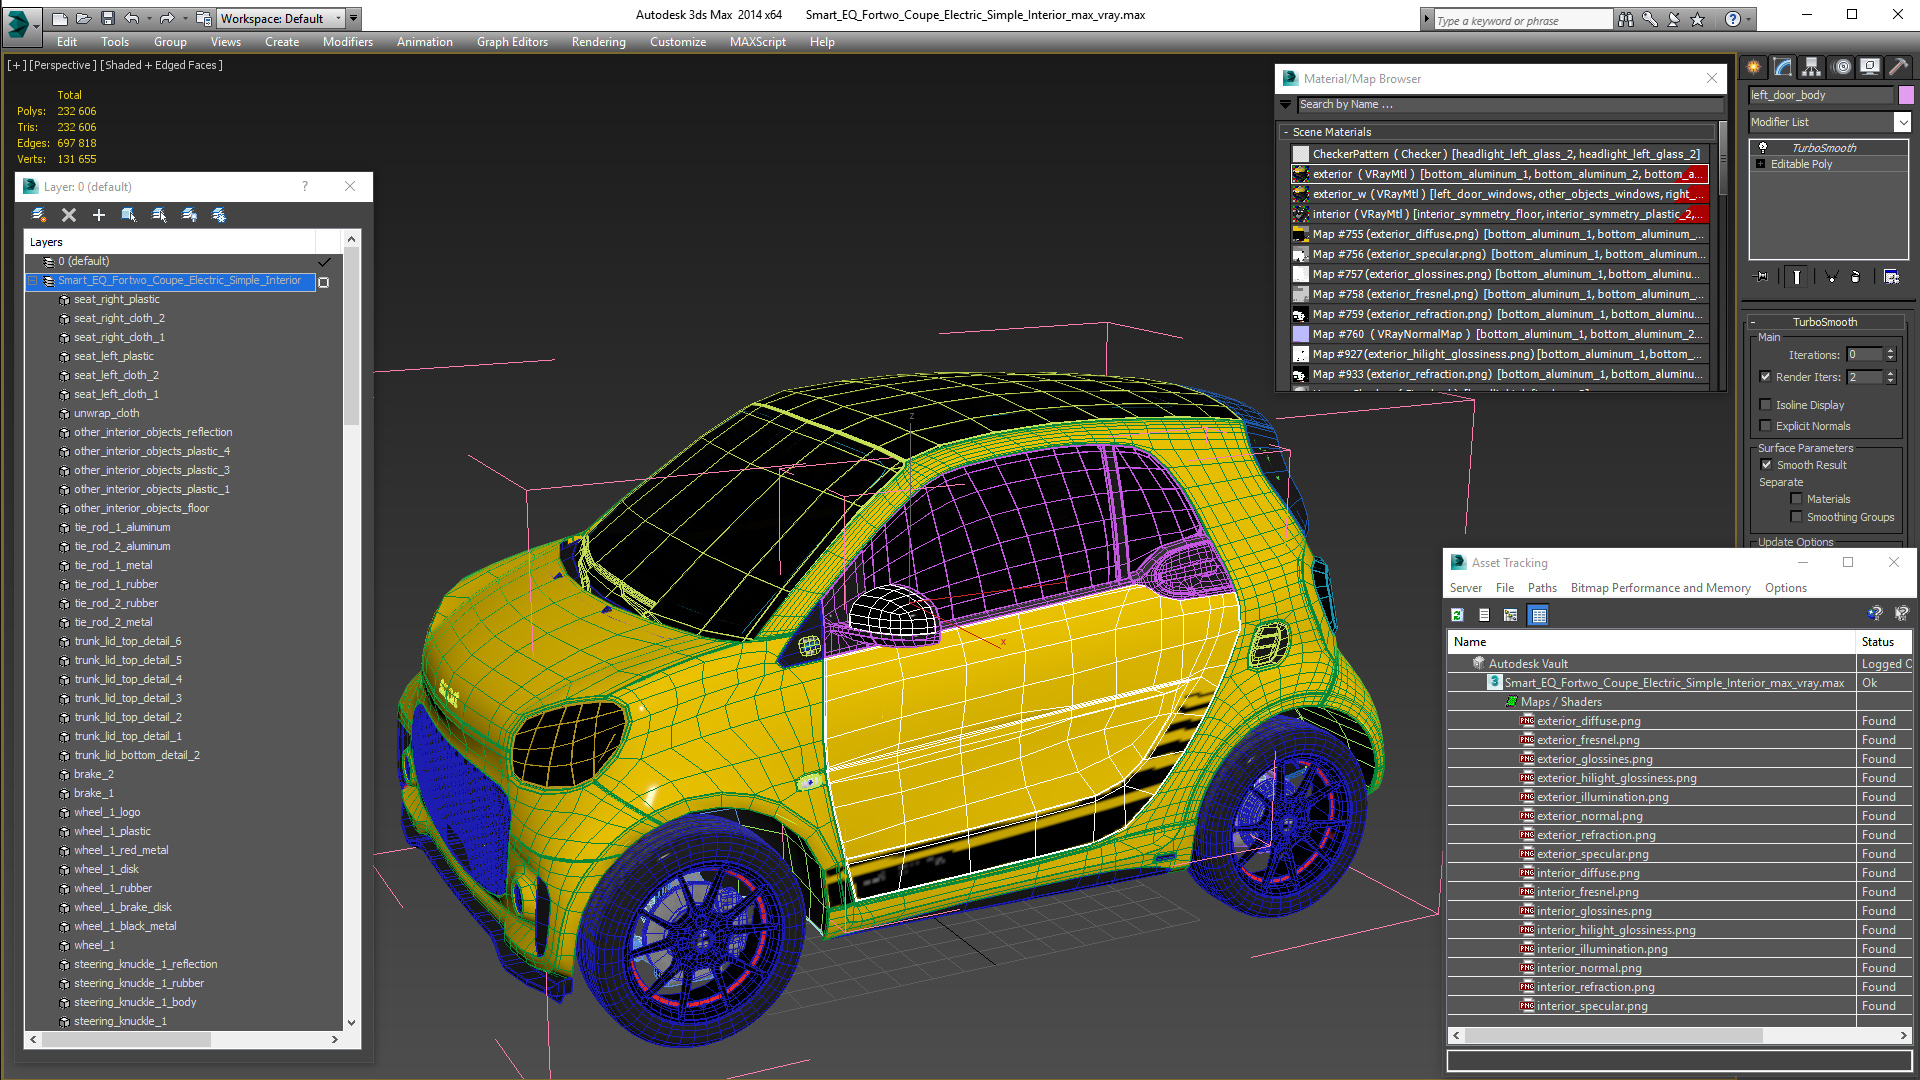Collapse the TurboSmooth rollout
This screenshot has width=1920, height=1080.
[1753, 322]
